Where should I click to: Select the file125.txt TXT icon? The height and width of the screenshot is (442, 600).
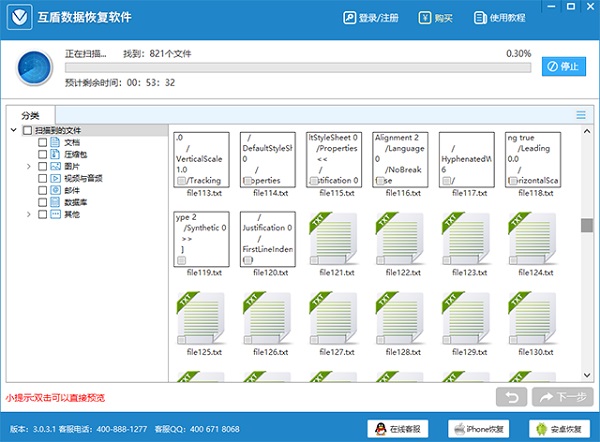coord(201,318)
